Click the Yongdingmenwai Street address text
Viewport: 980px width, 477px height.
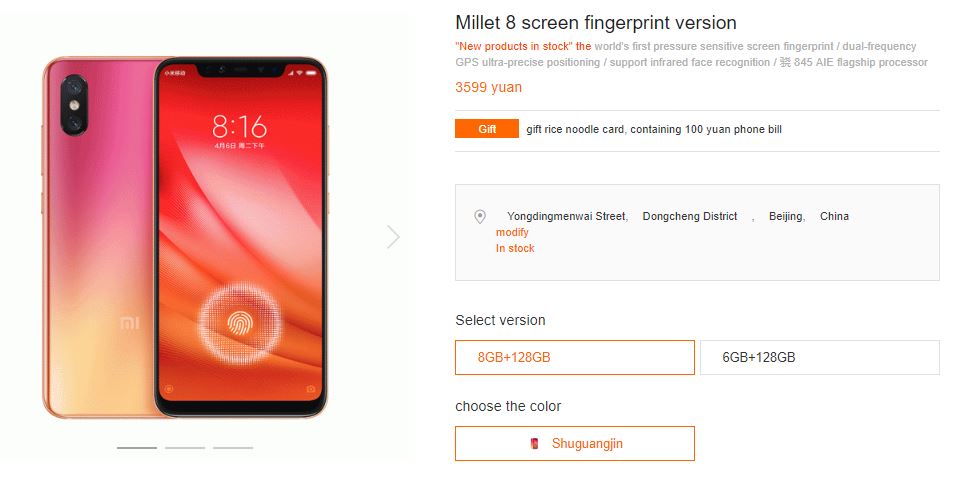point(567,216)
